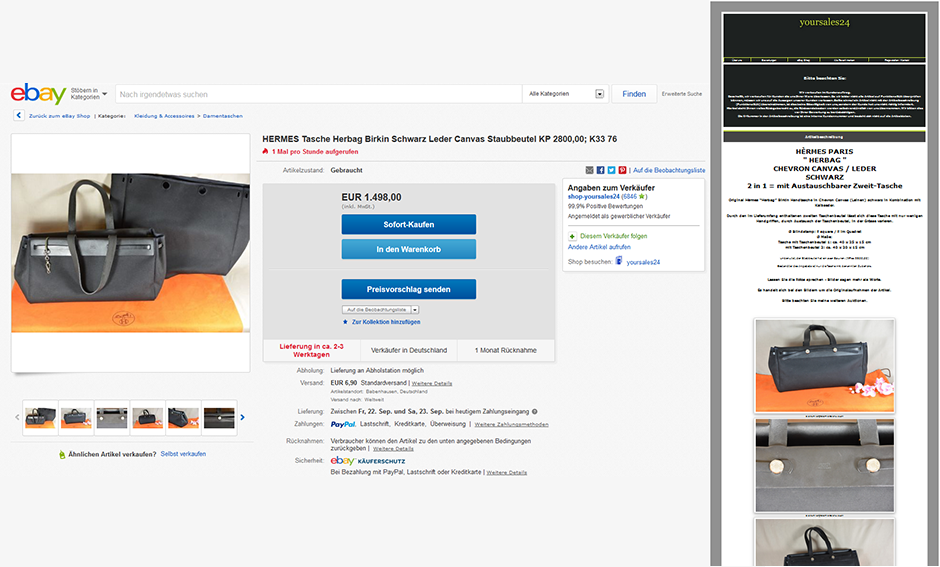Click the Artikelbeschreibung header bar
This screenshot has width=940, height=567.
point(824,137)
